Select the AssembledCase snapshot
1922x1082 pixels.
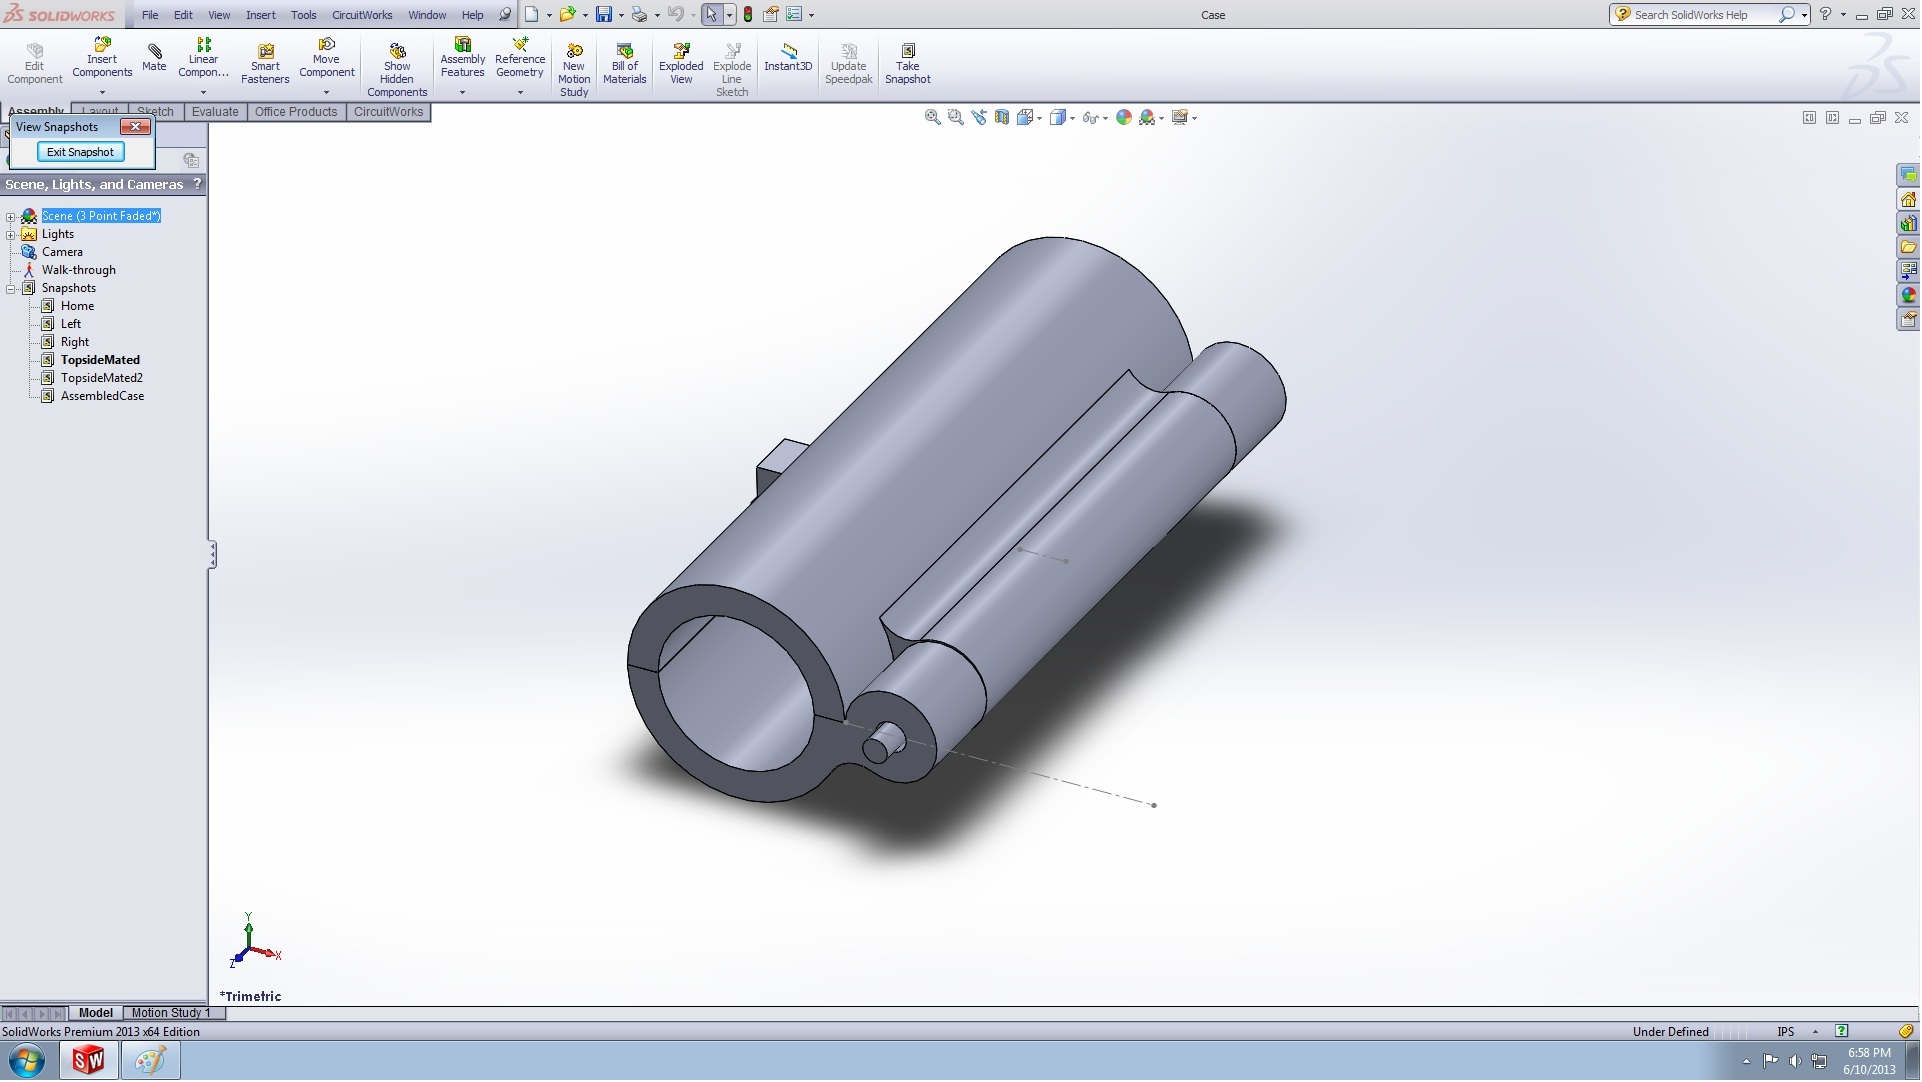[x=102, y=397]
